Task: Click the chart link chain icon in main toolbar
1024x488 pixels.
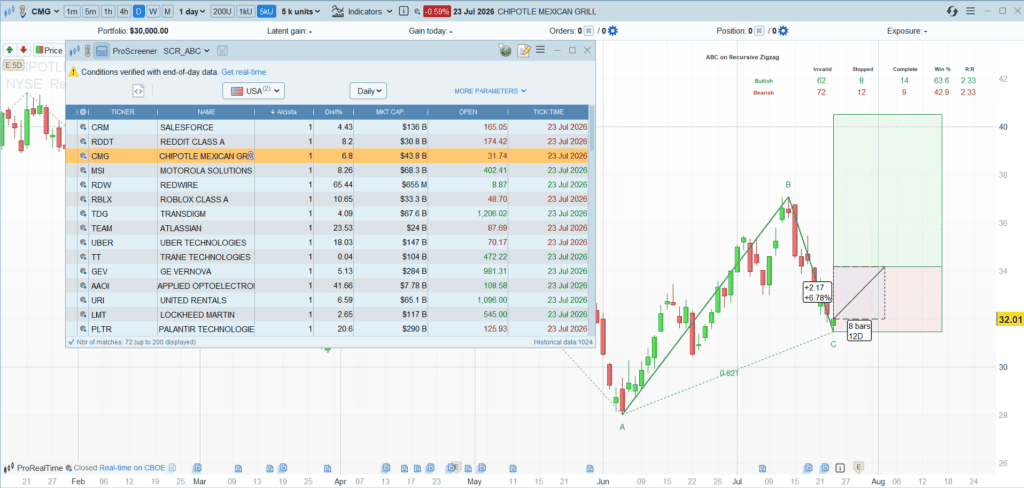Action: point(23,12)
